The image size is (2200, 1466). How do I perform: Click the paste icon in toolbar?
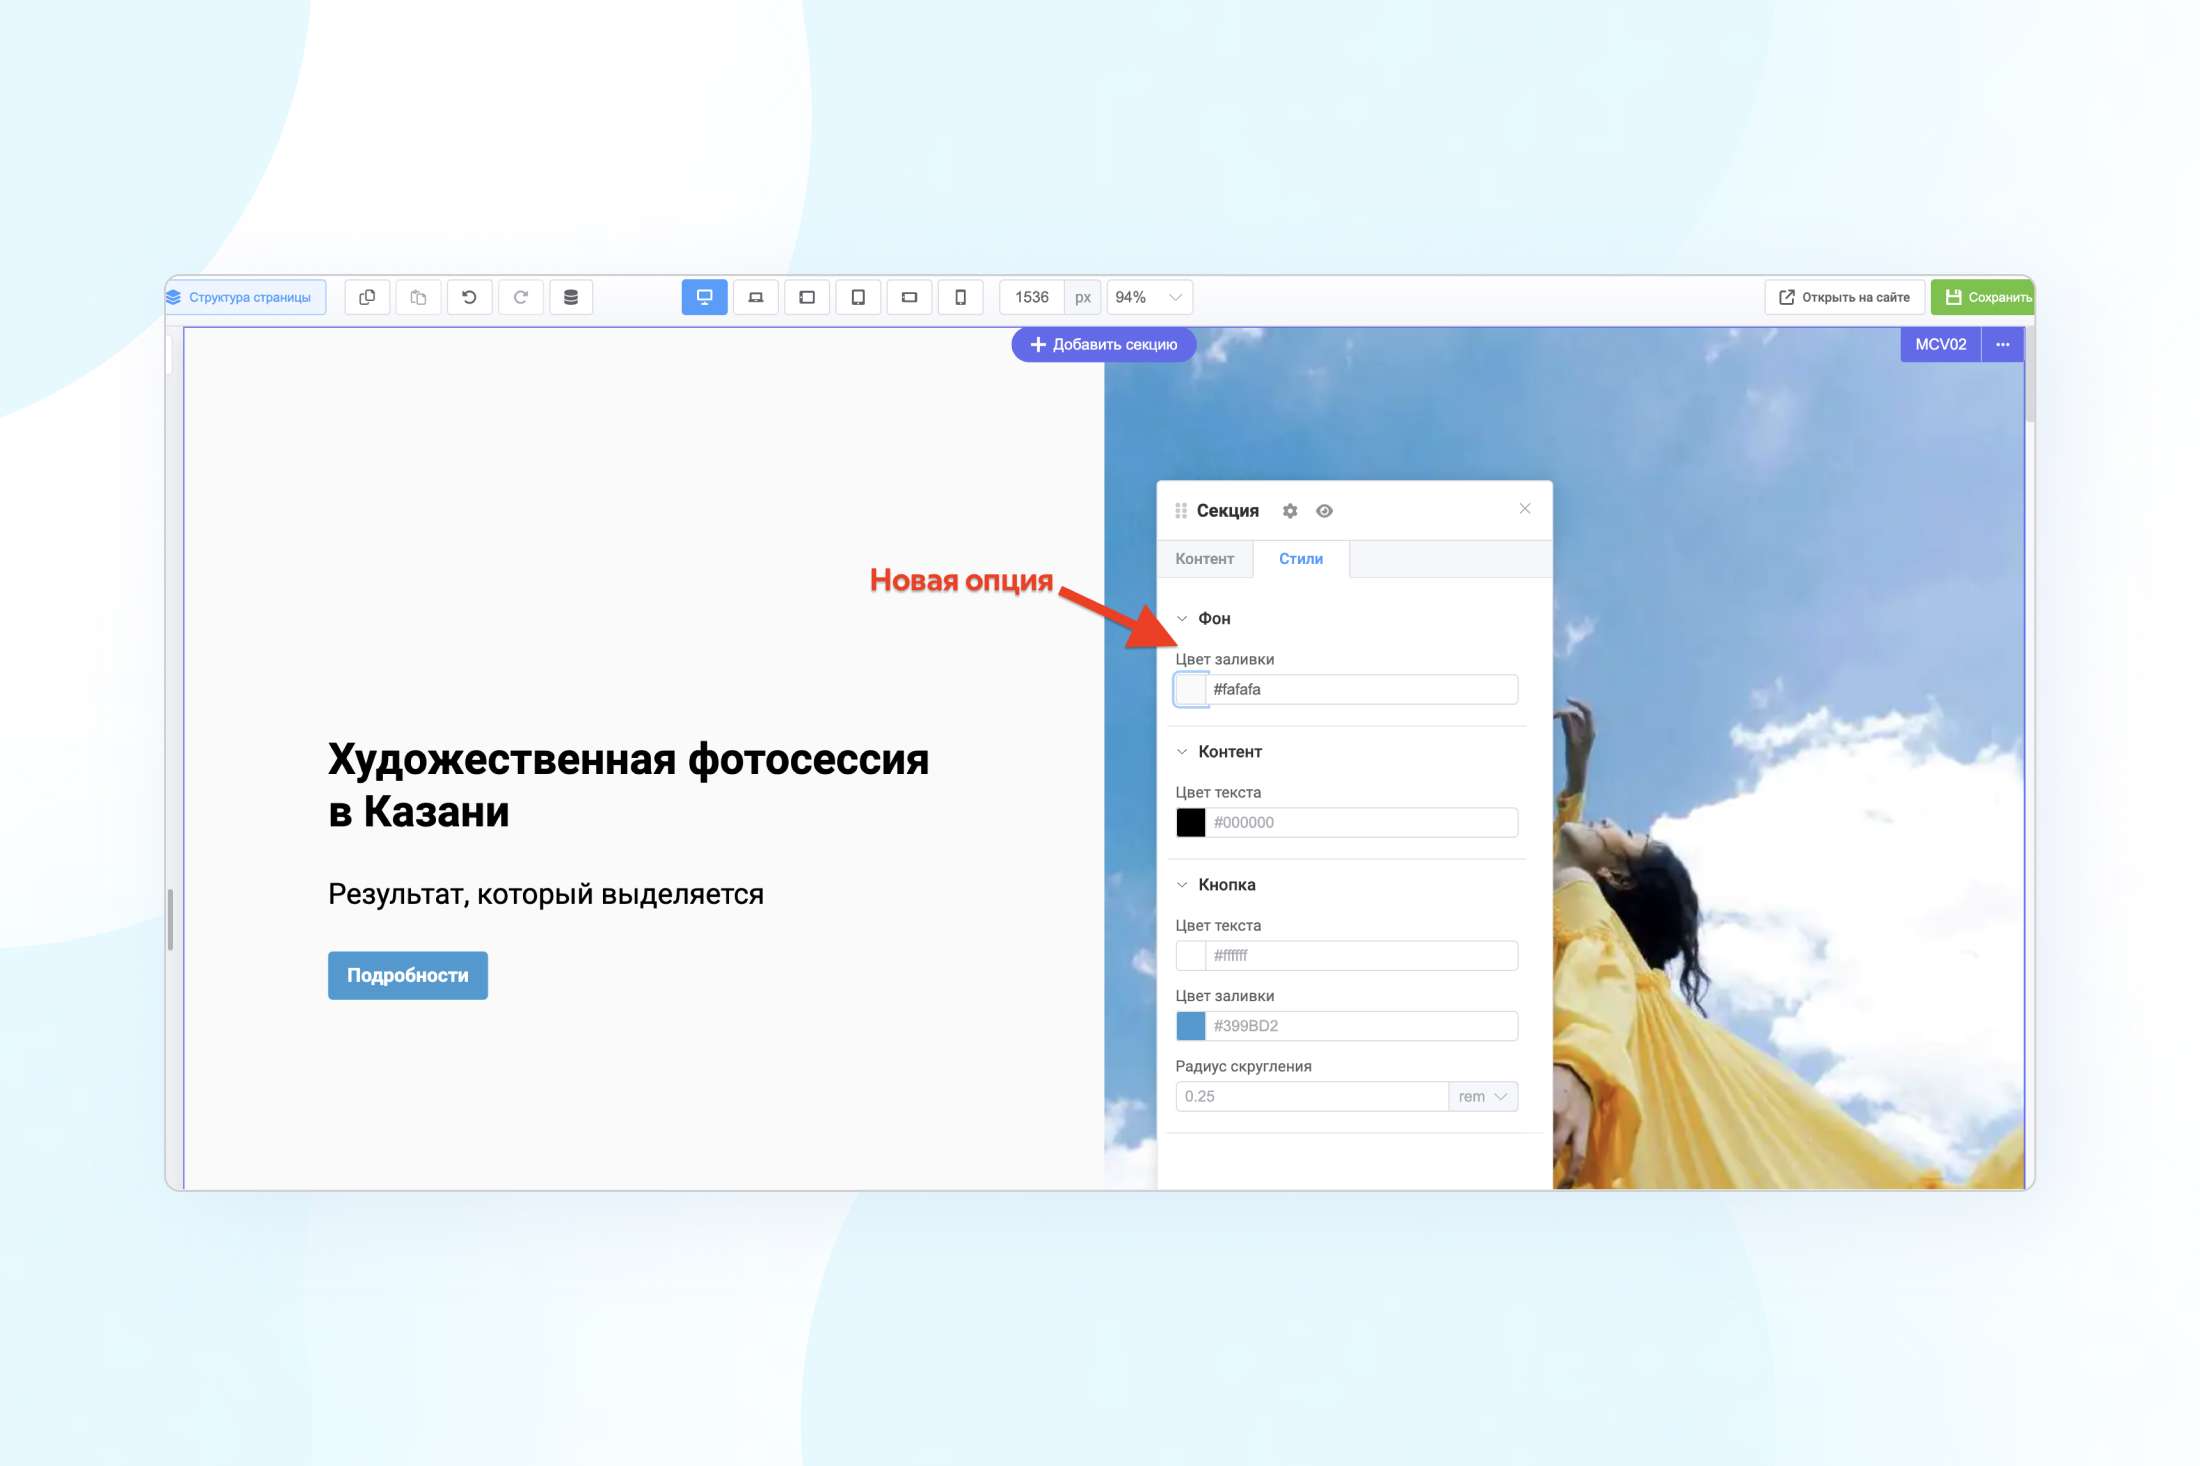coord(418,297)
